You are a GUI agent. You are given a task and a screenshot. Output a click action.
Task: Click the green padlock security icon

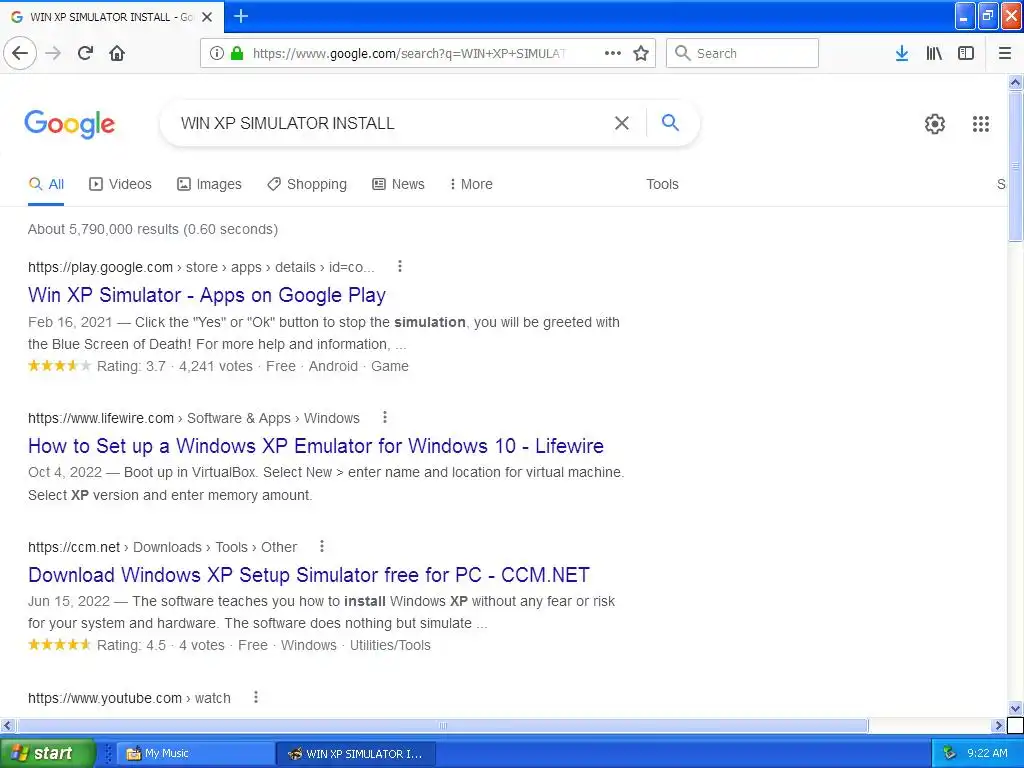tap(237, 54)
